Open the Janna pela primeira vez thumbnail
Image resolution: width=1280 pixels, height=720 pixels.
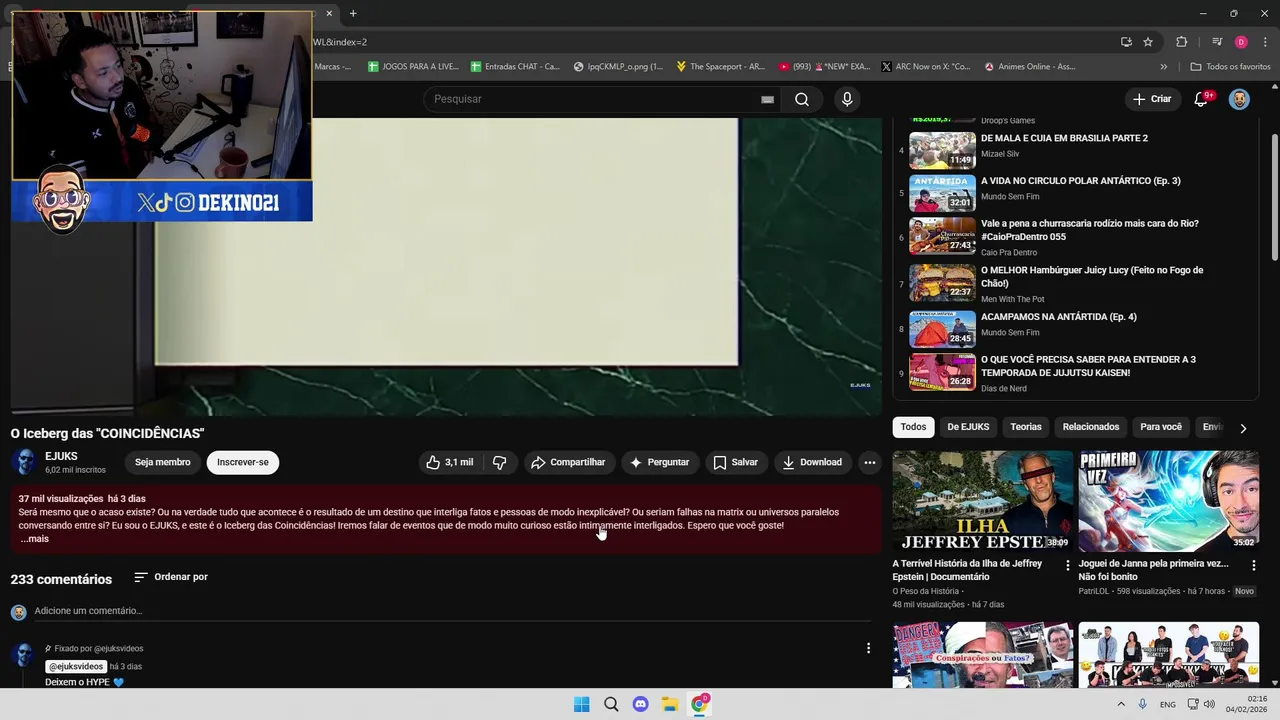(1168, 501)
